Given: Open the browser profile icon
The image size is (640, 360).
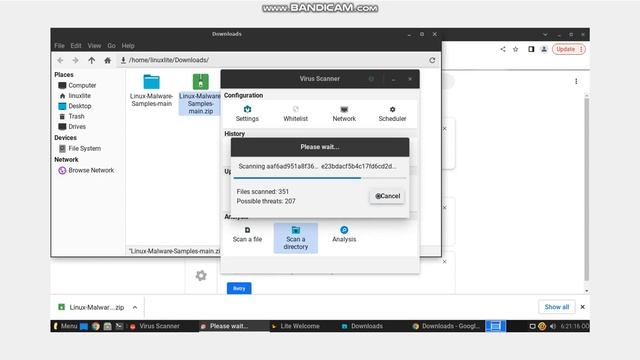Looking at the screenshot, I should 544,49.
